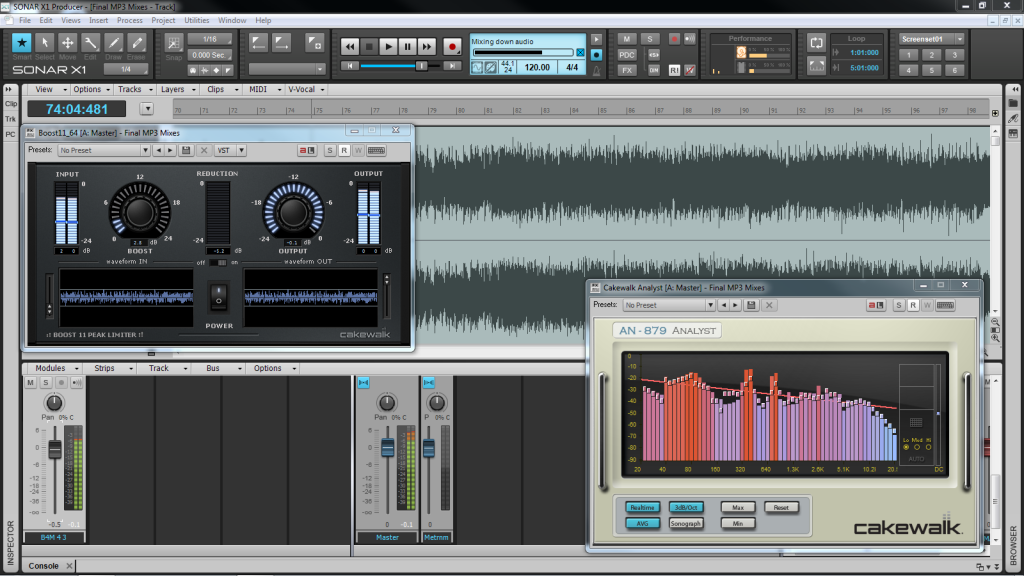Choose the Erase tool in the toolbar

pyautogui.click(x=137, y=43)
